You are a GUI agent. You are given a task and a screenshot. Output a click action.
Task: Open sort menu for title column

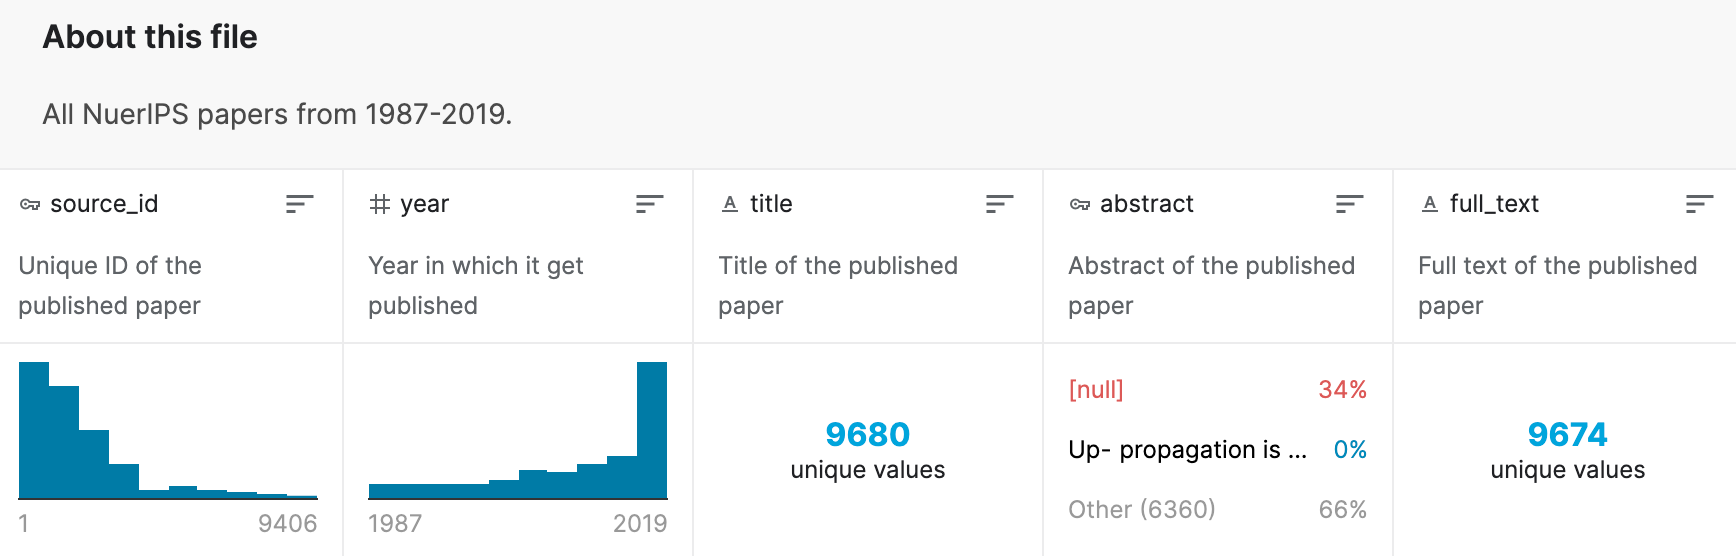999,204
